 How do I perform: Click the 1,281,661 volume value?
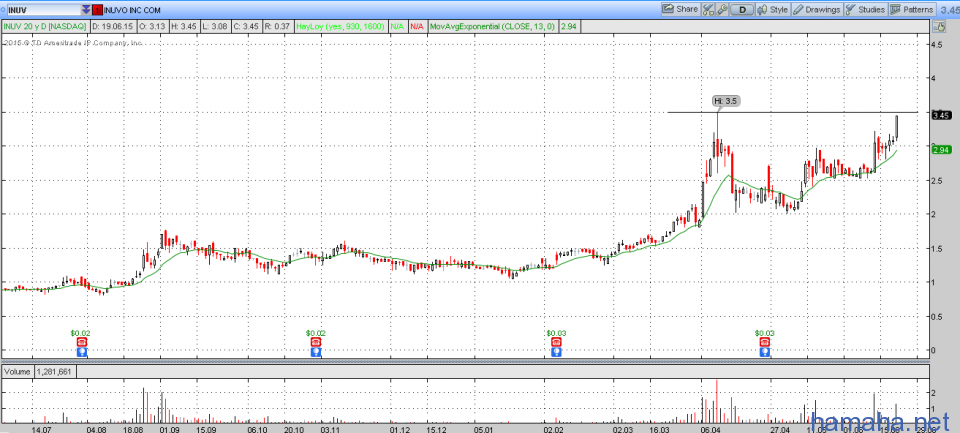click(x=56, y=371)
